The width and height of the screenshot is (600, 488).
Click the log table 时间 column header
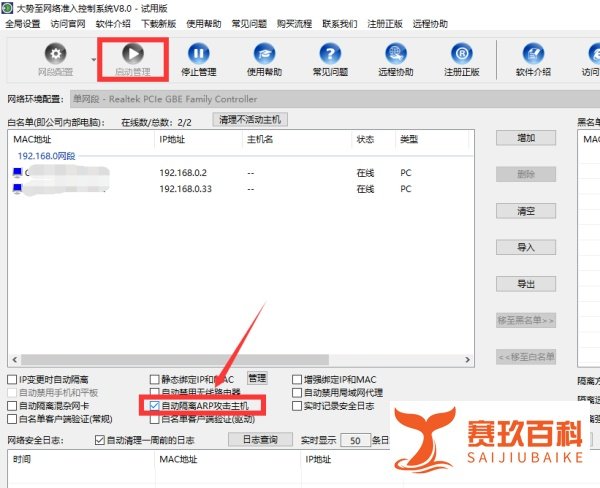pyautogui.click(x=81, y=459)
